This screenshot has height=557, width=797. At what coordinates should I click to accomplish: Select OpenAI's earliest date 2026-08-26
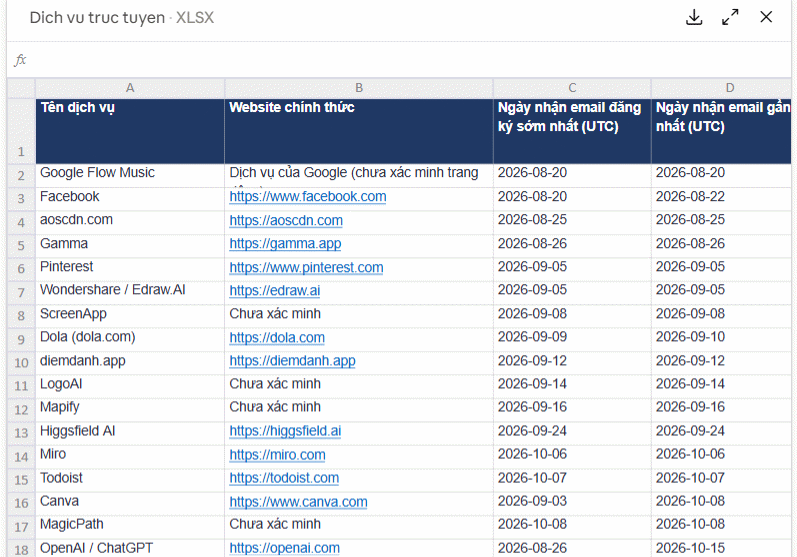pyautogui.click(x=572, y=548)
